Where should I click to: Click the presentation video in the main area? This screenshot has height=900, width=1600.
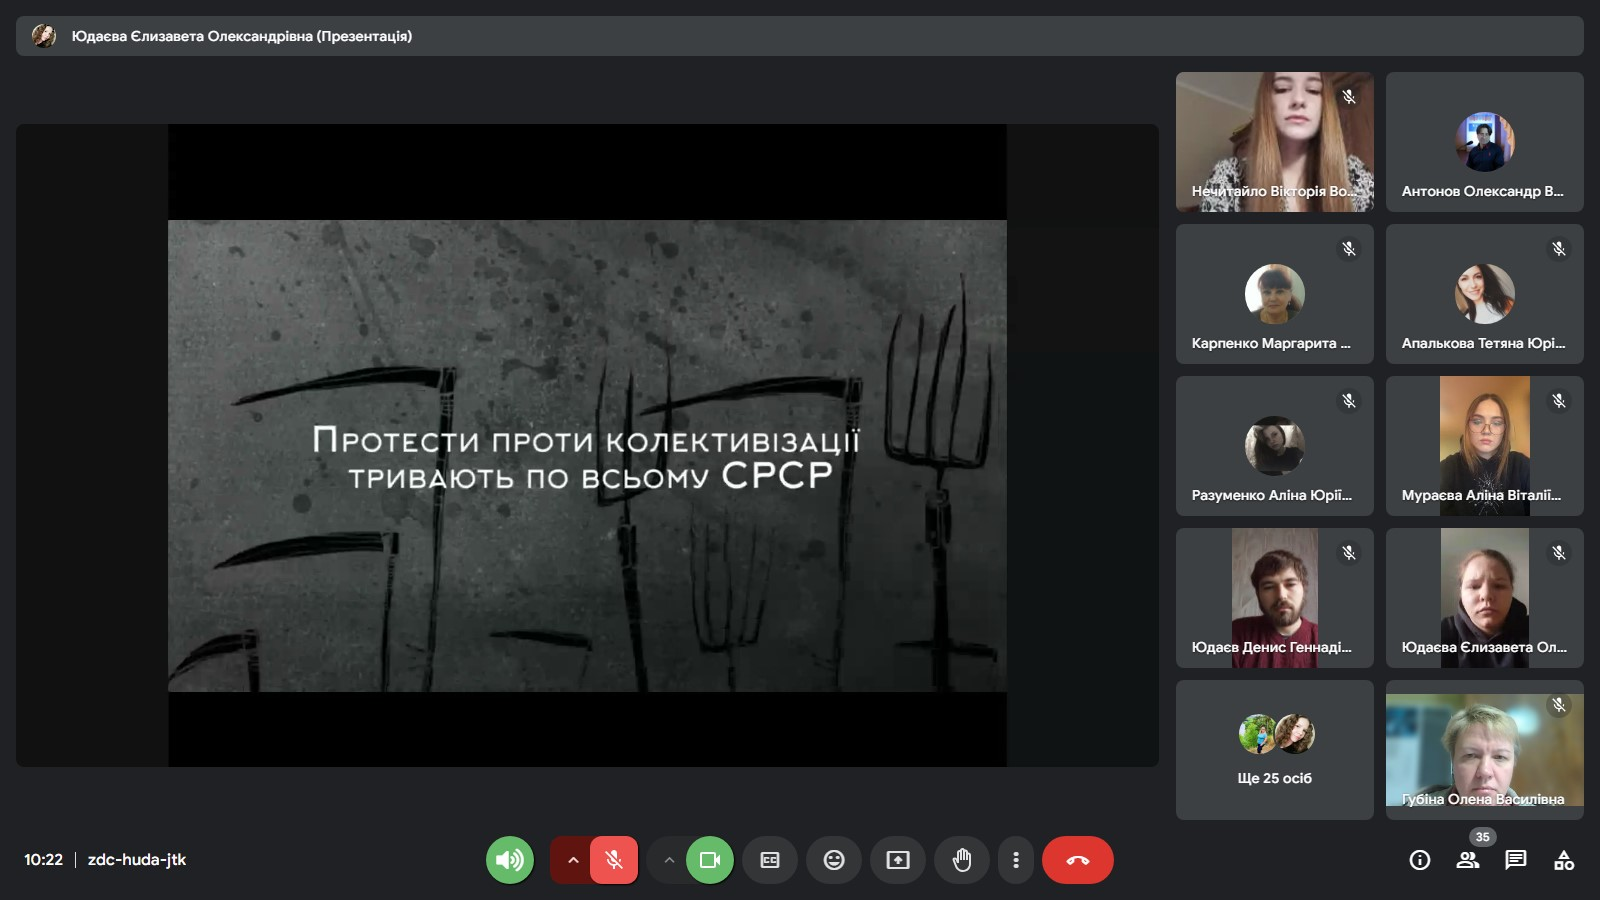click(587, 445)
